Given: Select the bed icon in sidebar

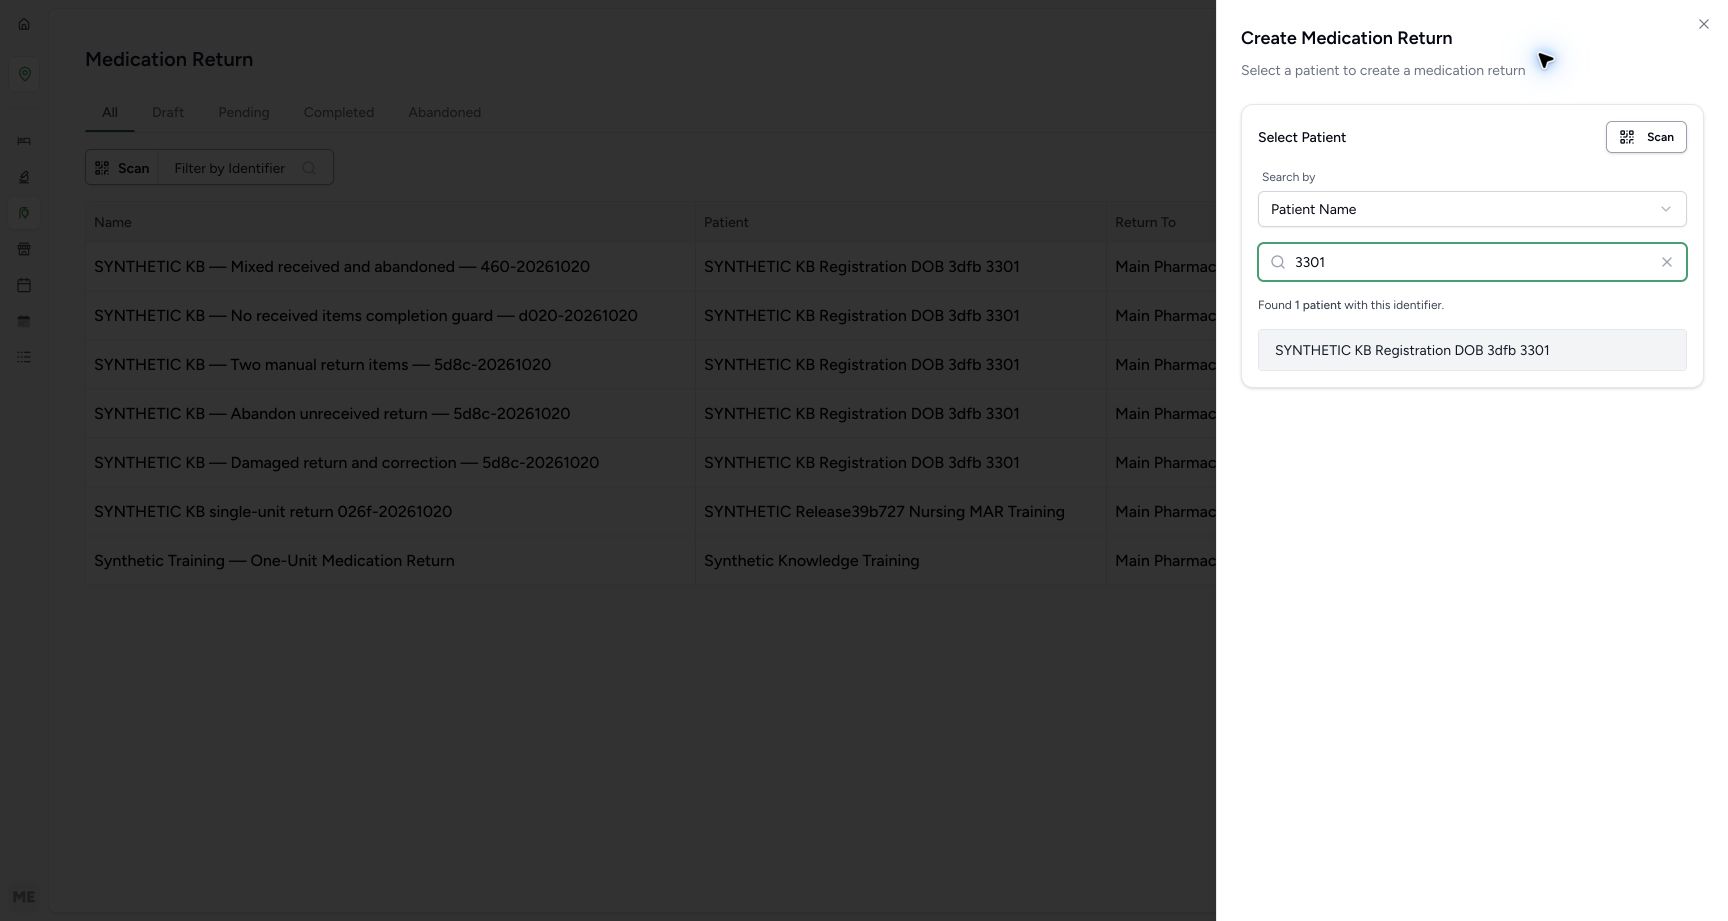Looking at the screenshot, I should point(24,141).
